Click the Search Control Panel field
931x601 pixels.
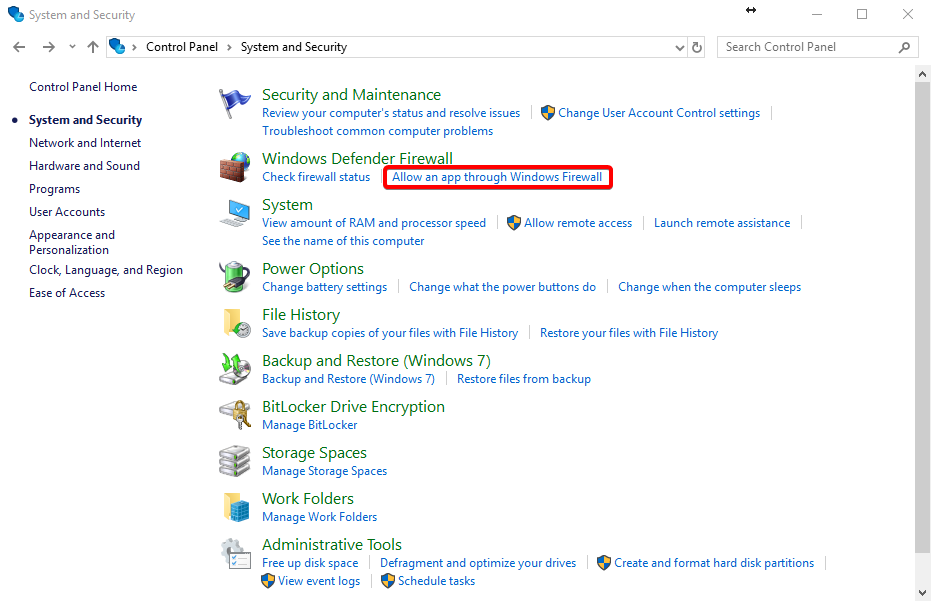point(817,47)
